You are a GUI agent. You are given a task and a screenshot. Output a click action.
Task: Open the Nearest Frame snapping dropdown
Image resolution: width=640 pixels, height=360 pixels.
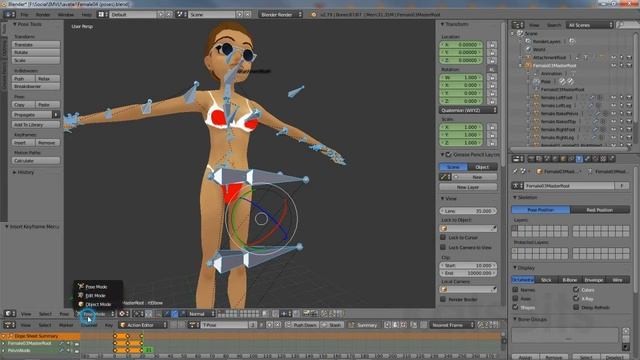tap(452, 325)
